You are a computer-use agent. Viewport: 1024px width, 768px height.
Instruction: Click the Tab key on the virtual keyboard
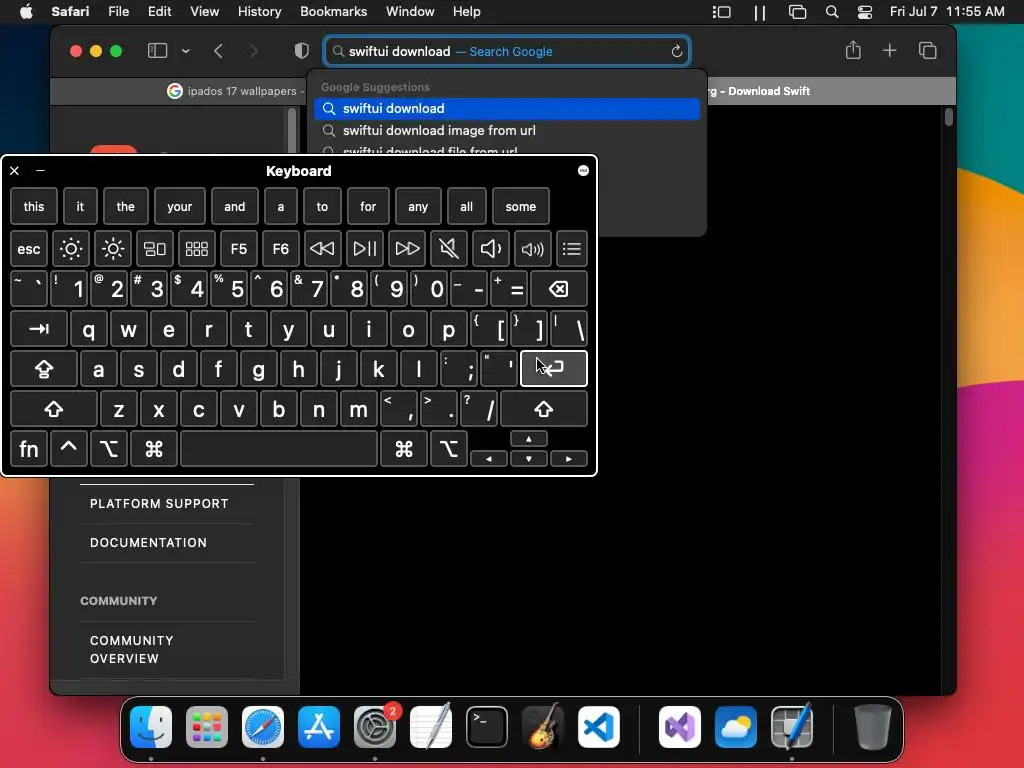(x=39, y=328)
